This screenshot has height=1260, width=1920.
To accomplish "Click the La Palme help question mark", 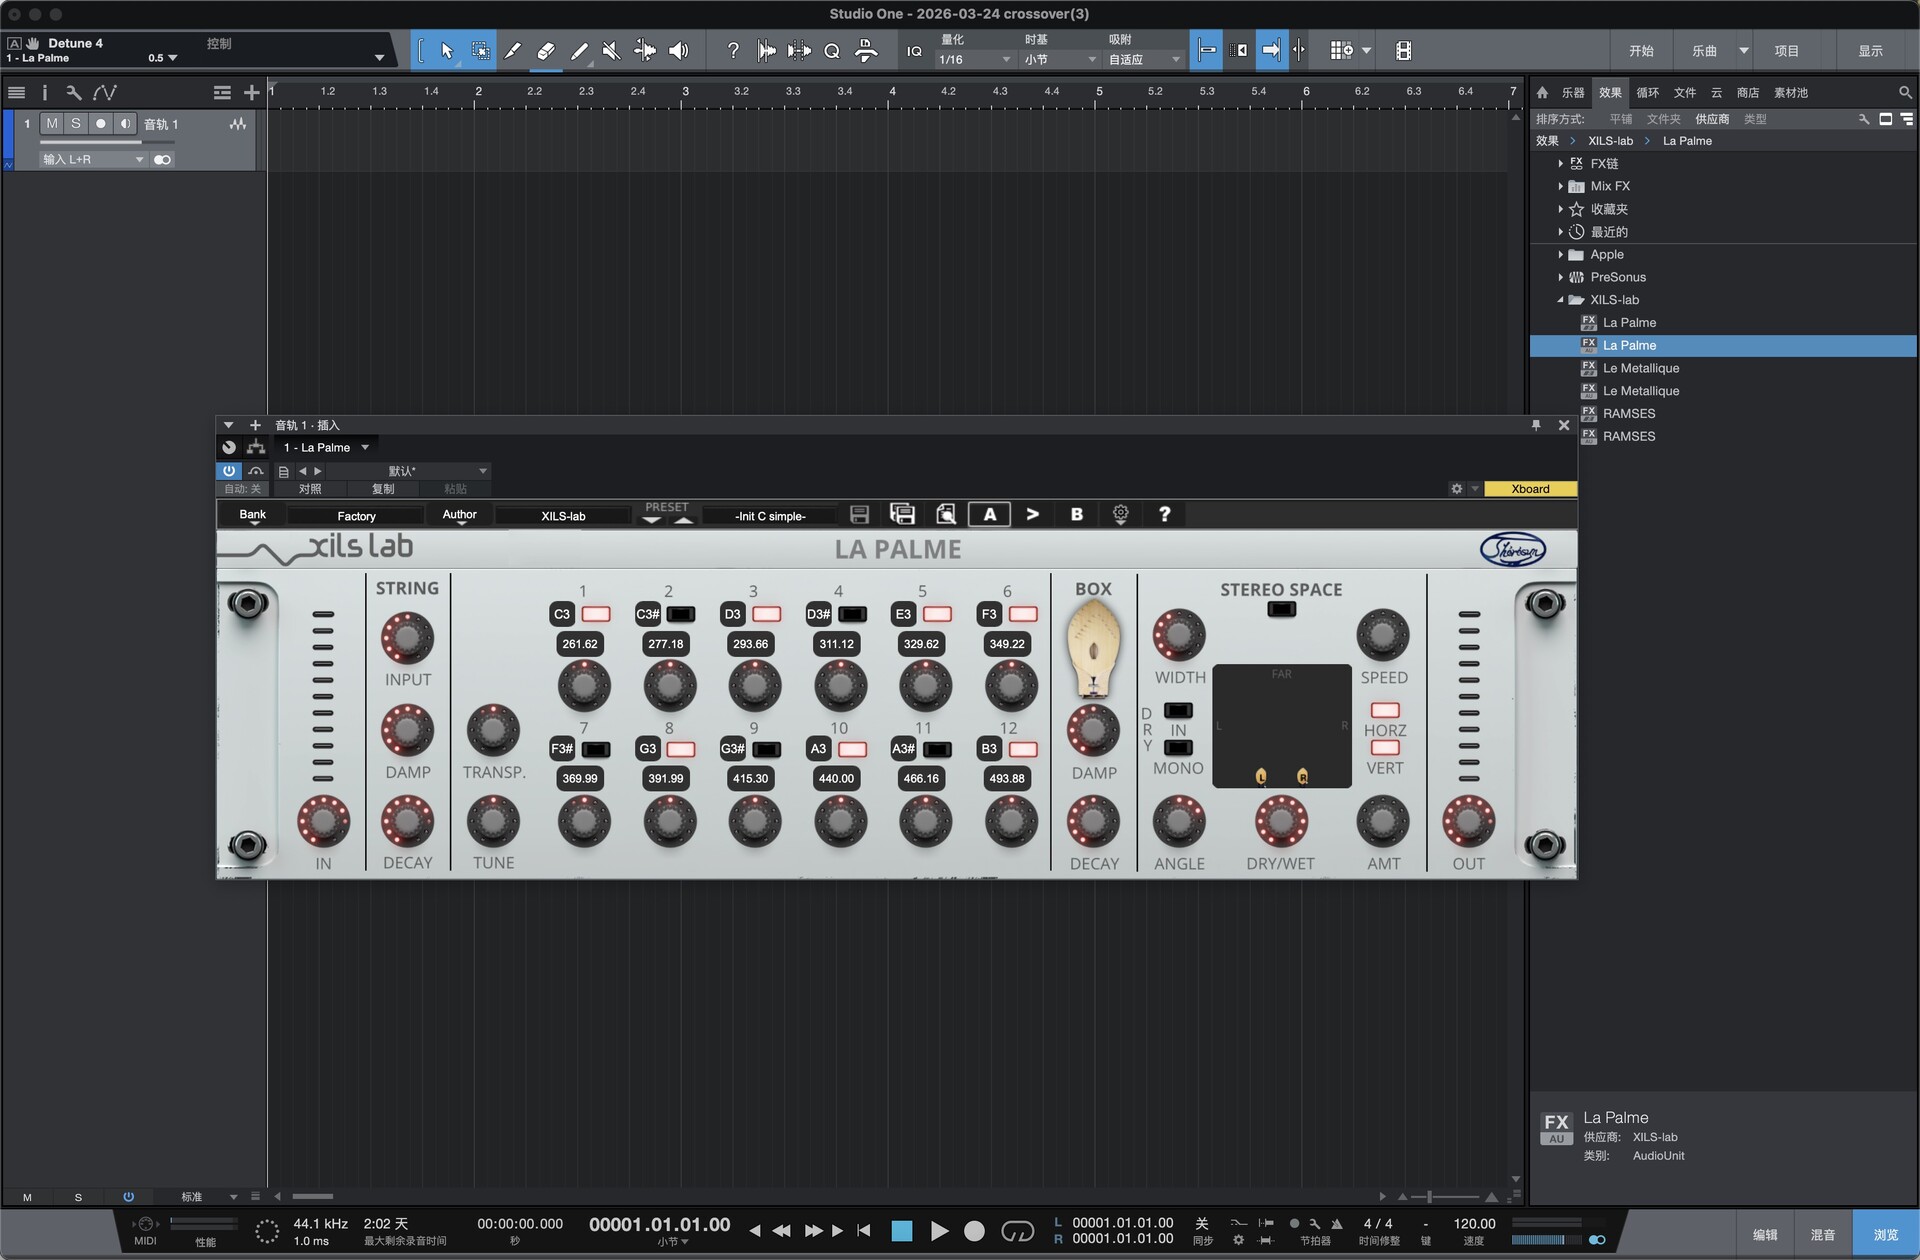I will [1164, 515].
